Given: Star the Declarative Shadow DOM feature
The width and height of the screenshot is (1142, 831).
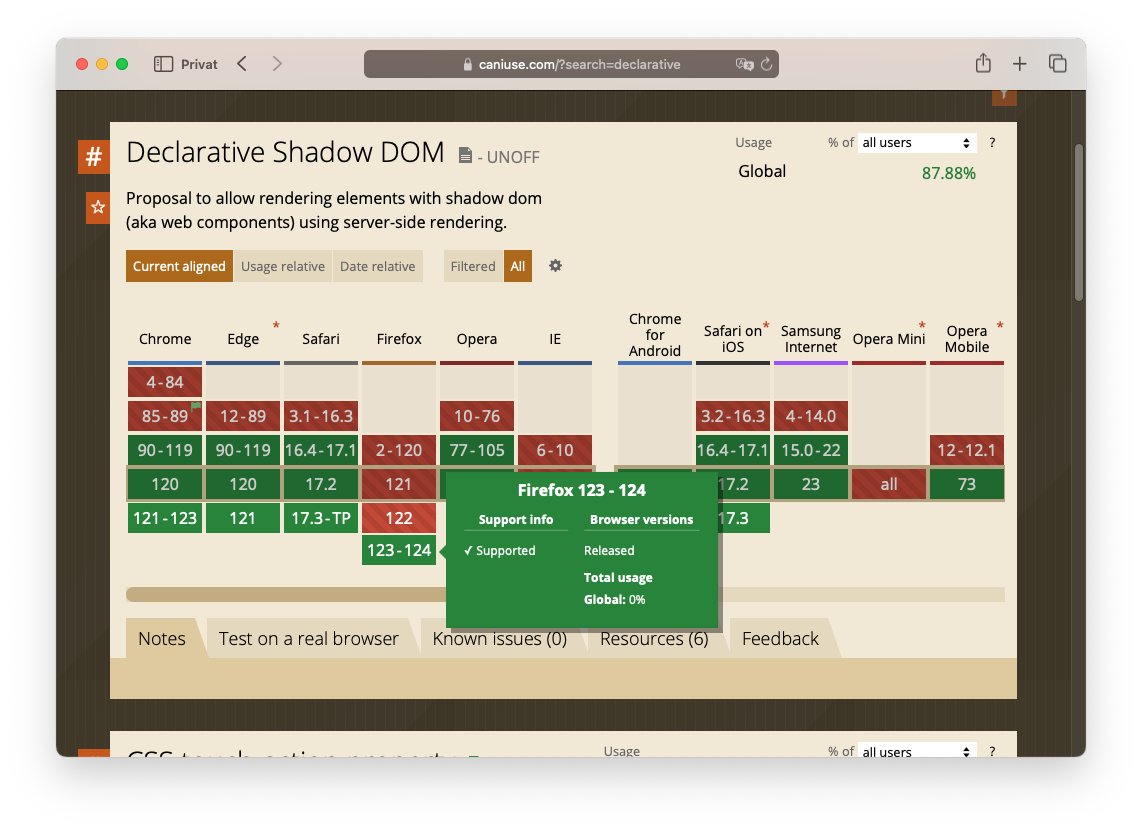Looking at the screenshot, I should point(98,208).
